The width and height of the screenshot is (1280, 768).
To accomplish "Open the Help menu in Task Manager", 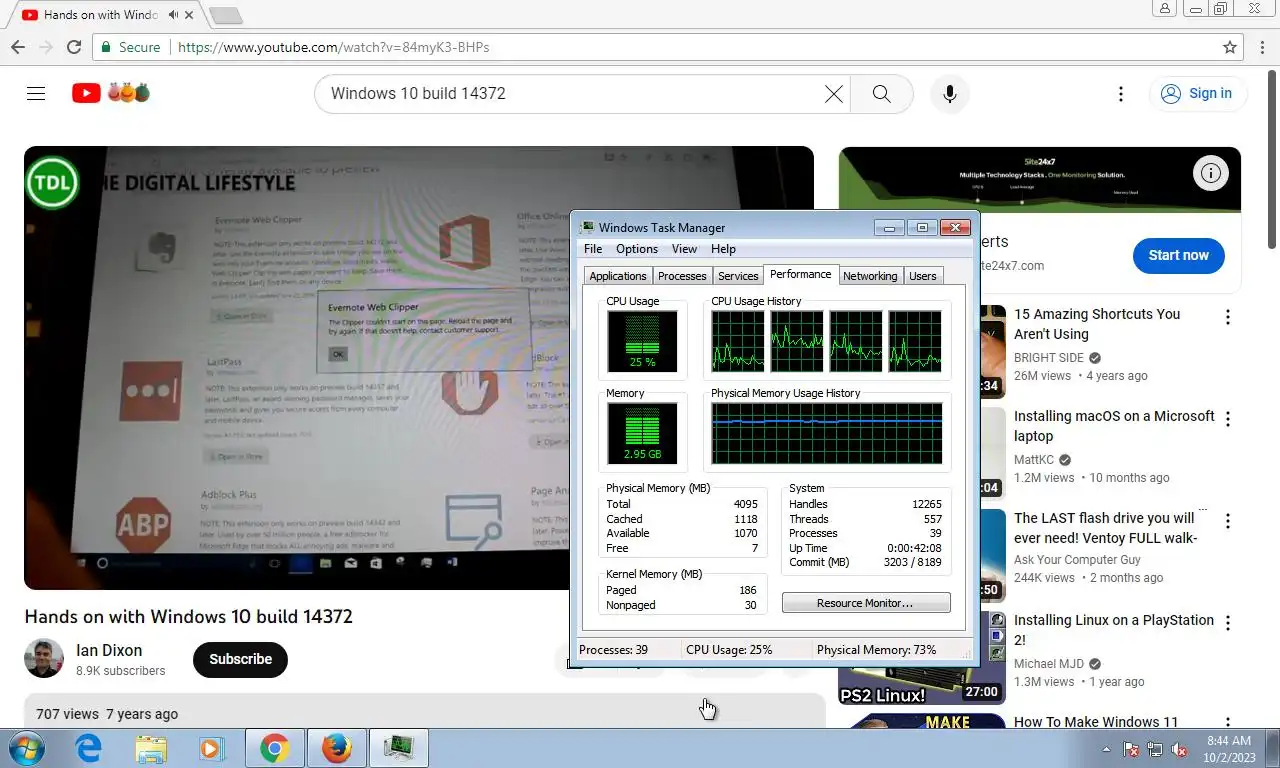I will (x=723, y=249).
